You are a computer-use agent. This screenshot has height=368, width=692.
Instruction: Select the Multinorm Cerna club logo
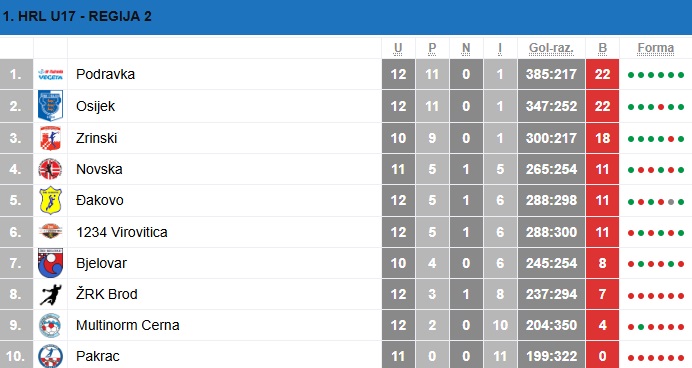50,325
